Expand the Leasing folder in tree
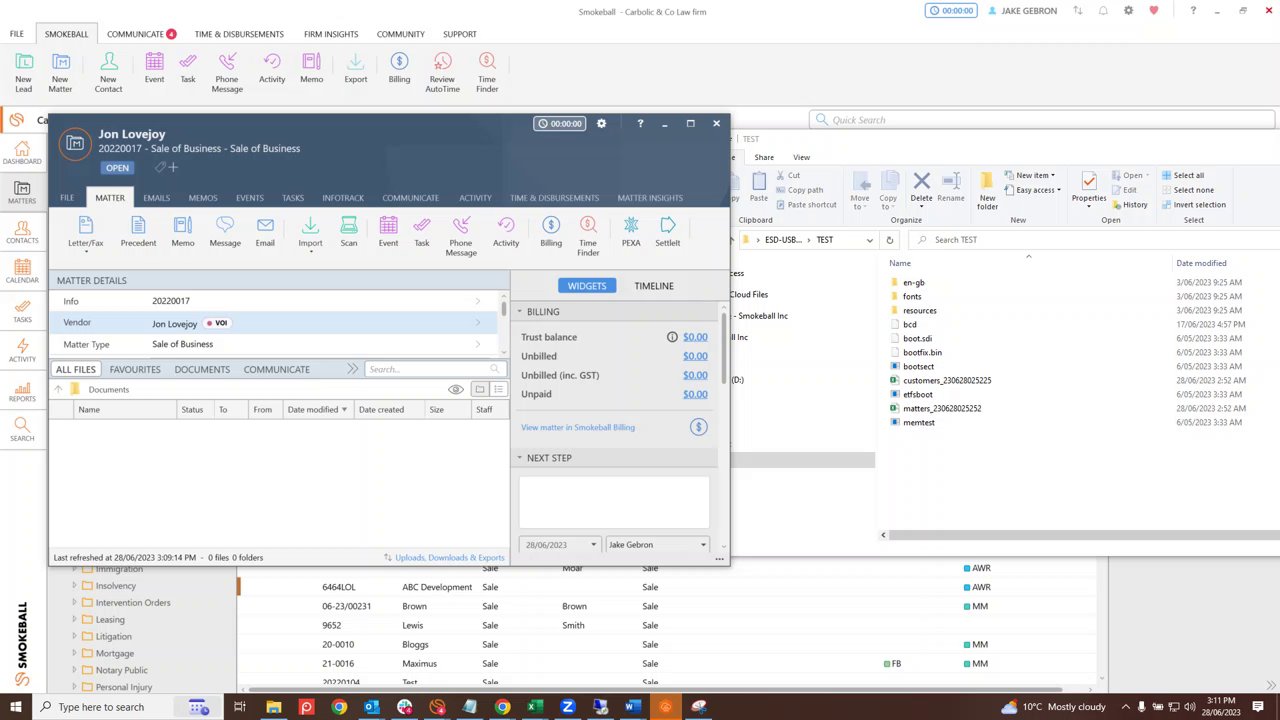 74,620
